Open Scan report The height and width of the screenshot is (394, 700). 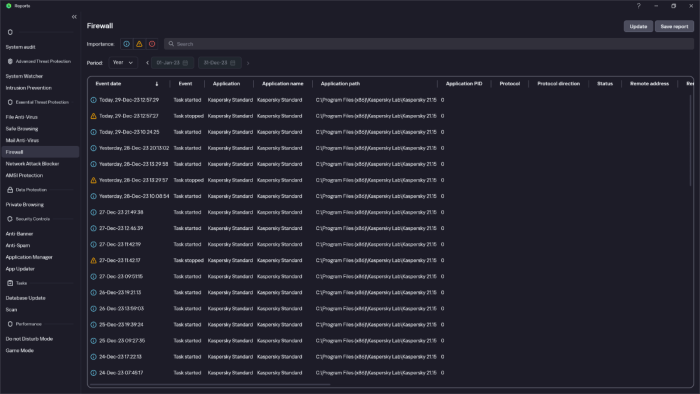coord(11,309)
